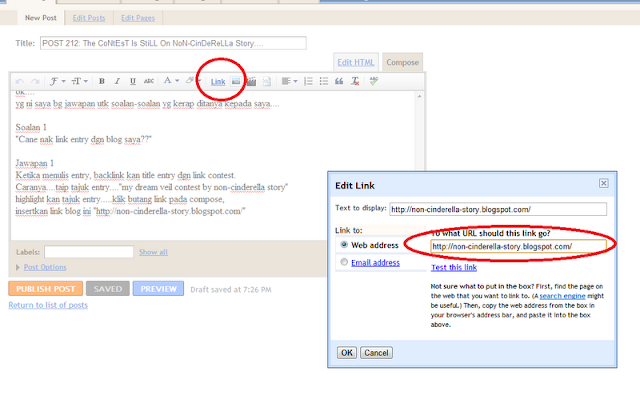Image resolution: width=640 pixels, height=407 pixels.
Task: Click the Text to display field
Action: tap(498, 209)
